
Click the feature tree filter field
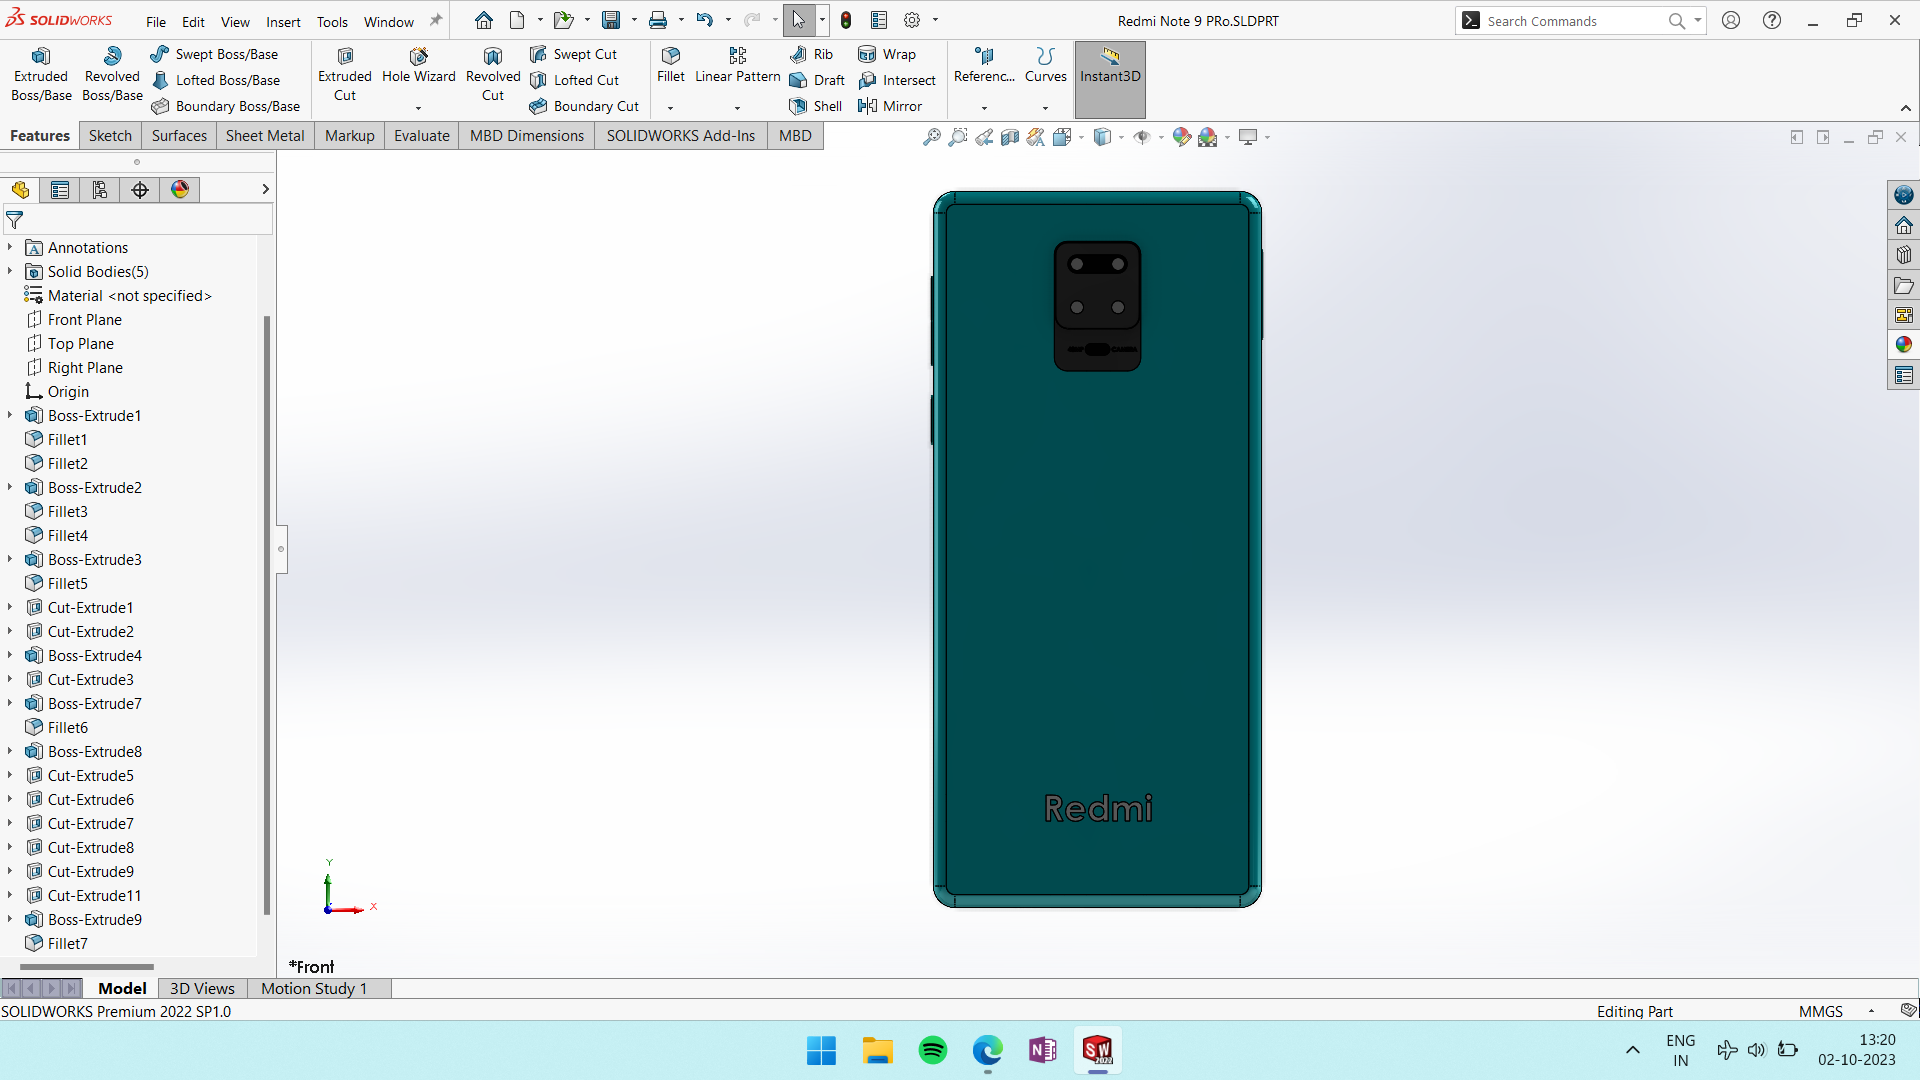(x=138, y=219)
